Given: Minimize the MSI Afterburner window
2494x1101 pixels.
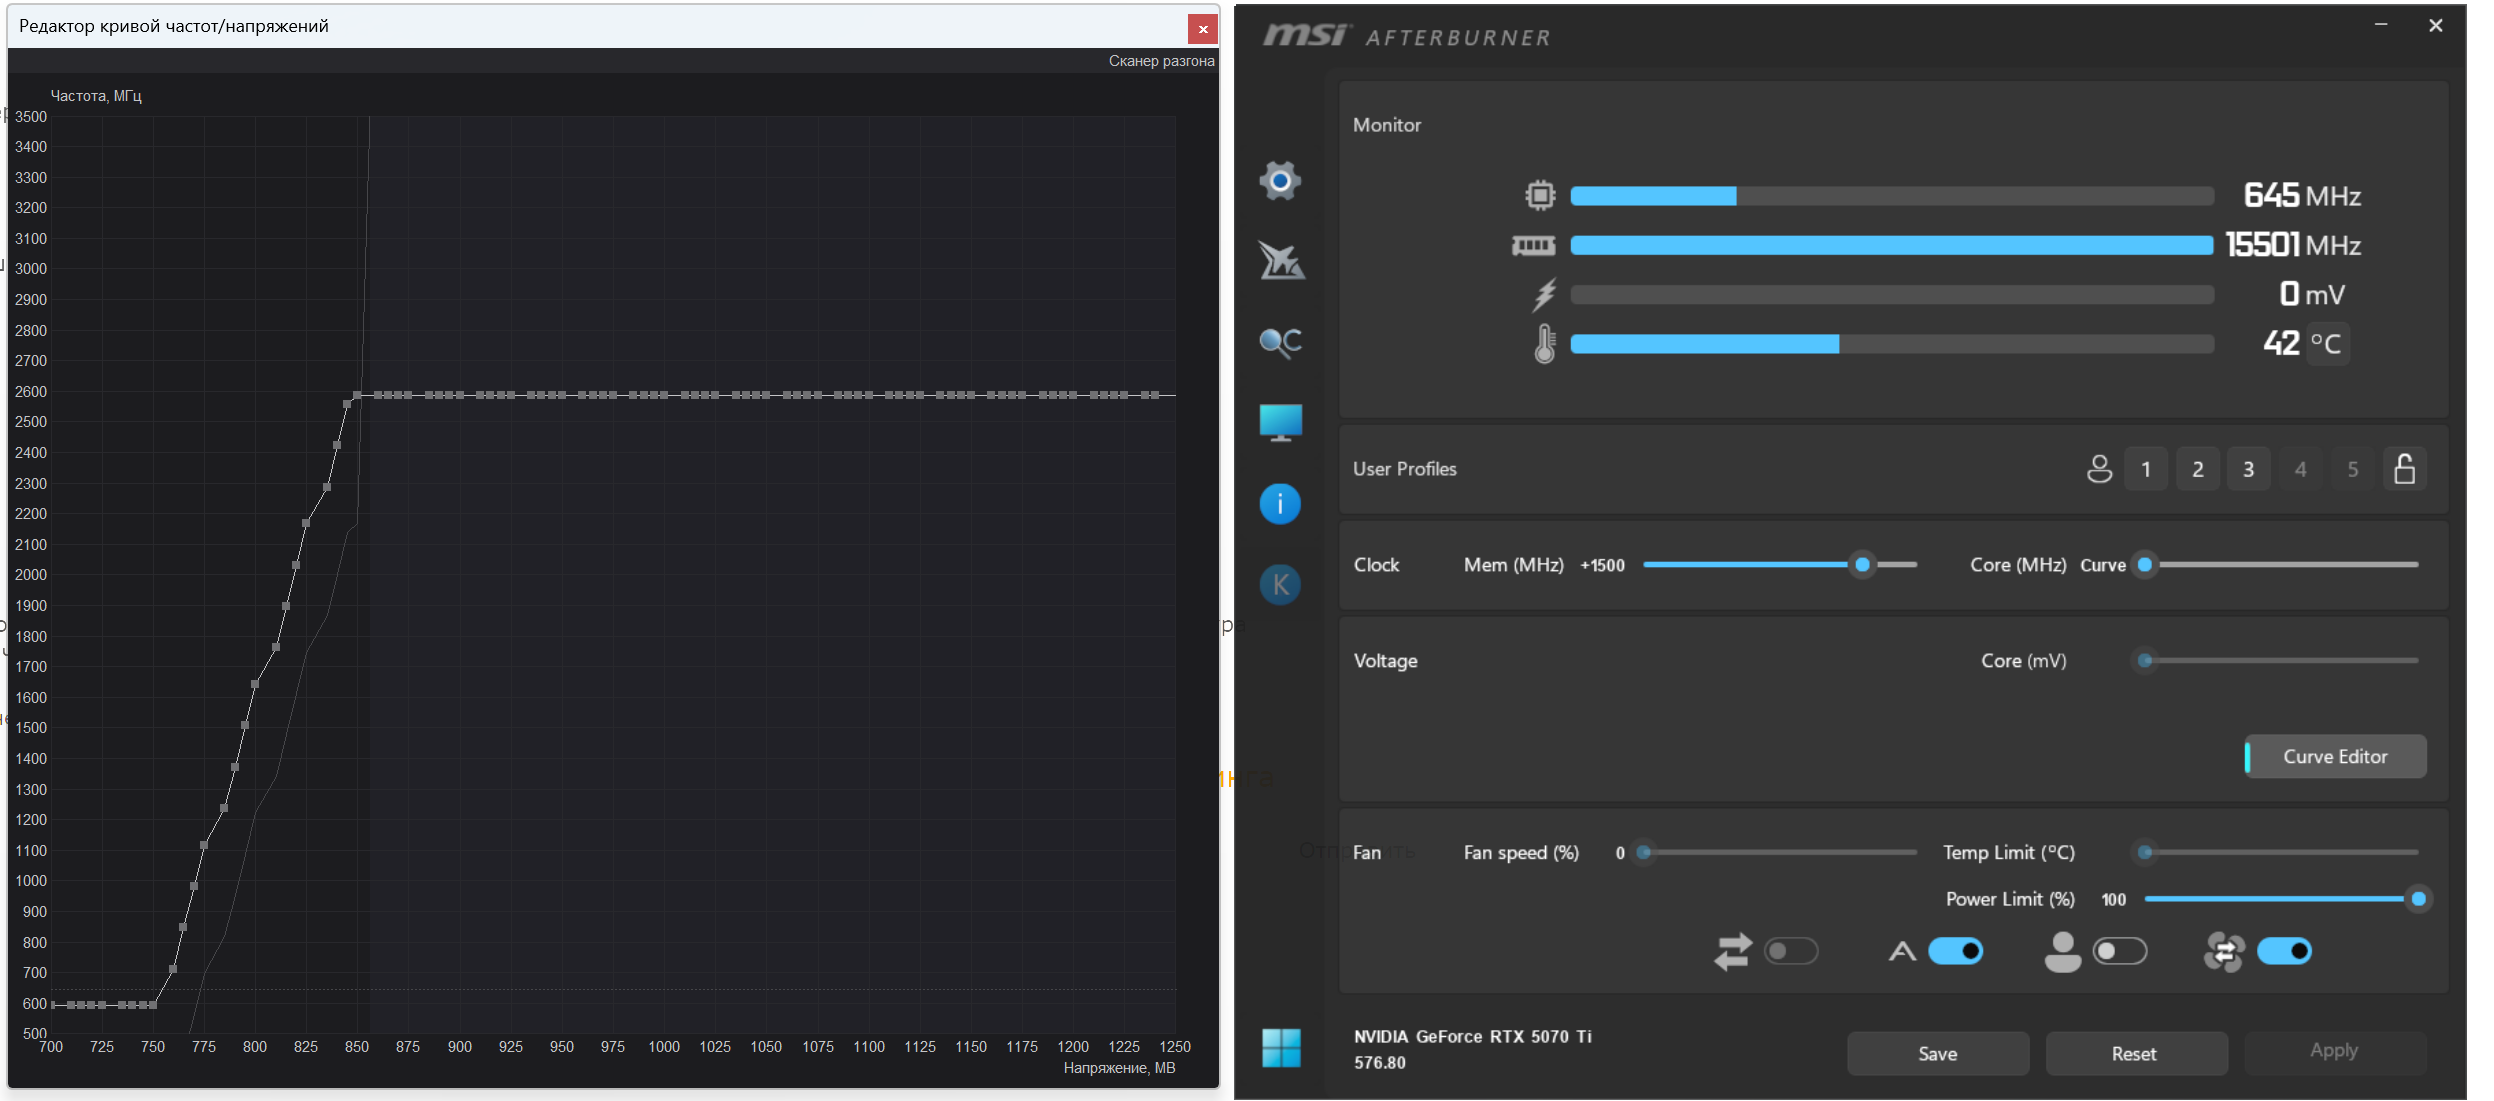Looking at the screenshot, I should click(2381, 25).
